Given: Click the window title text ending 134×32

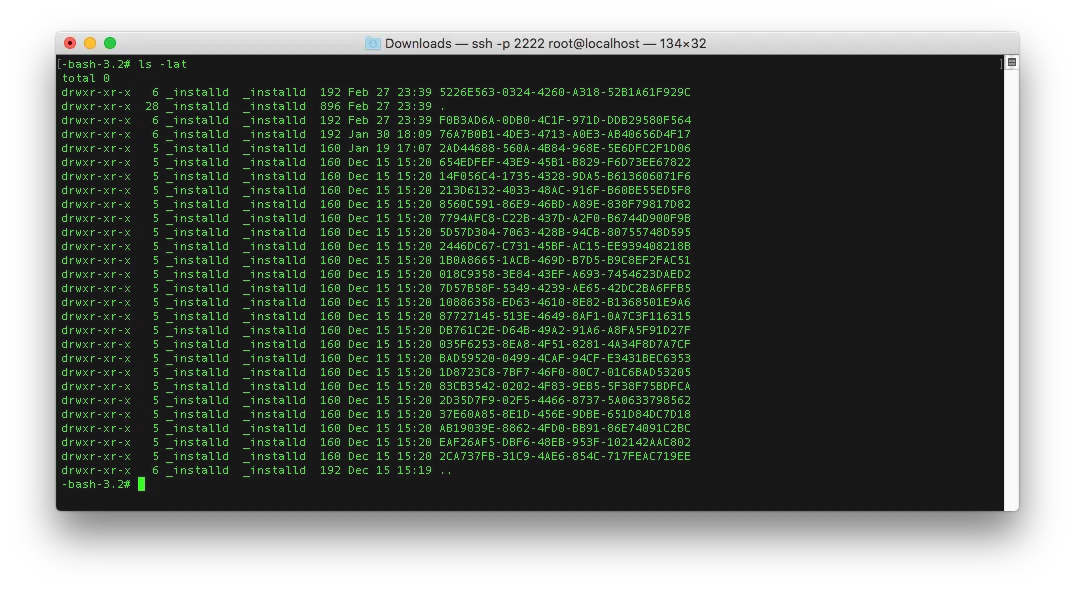Looking at the screenshot, I should click(x=545, y=43).
